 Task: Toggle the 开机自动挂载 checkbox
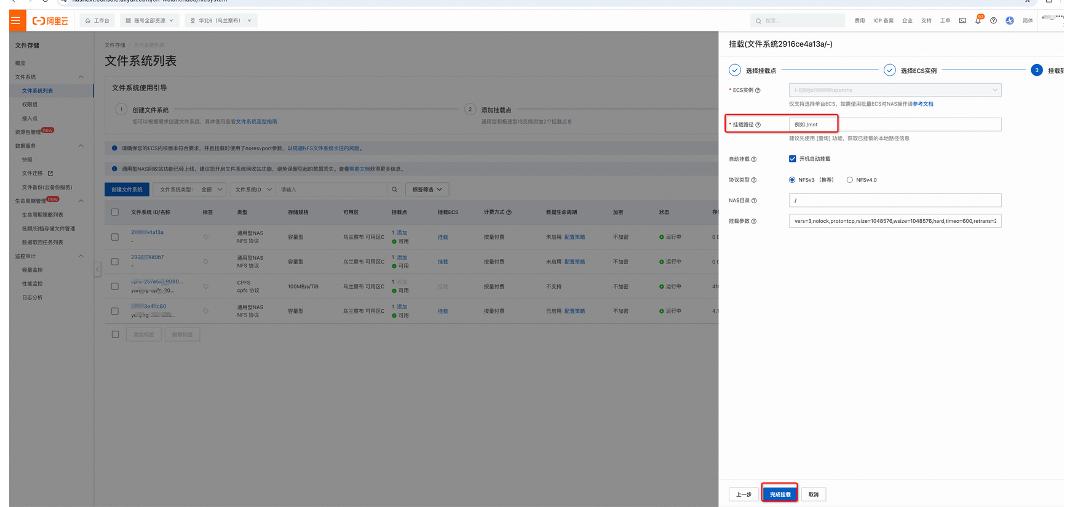click(792, 159)
